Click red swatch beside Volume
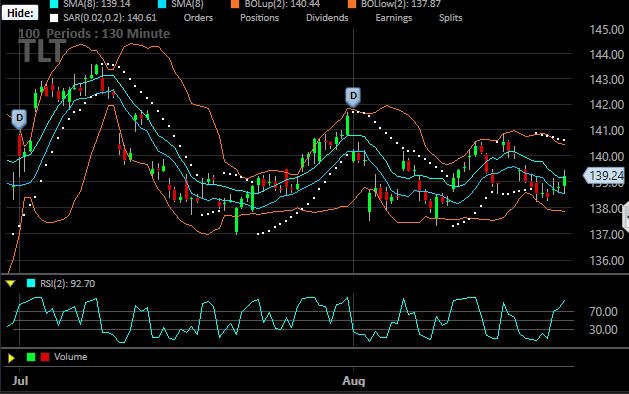Screen dimensions: 629x394 coord(45,357)
